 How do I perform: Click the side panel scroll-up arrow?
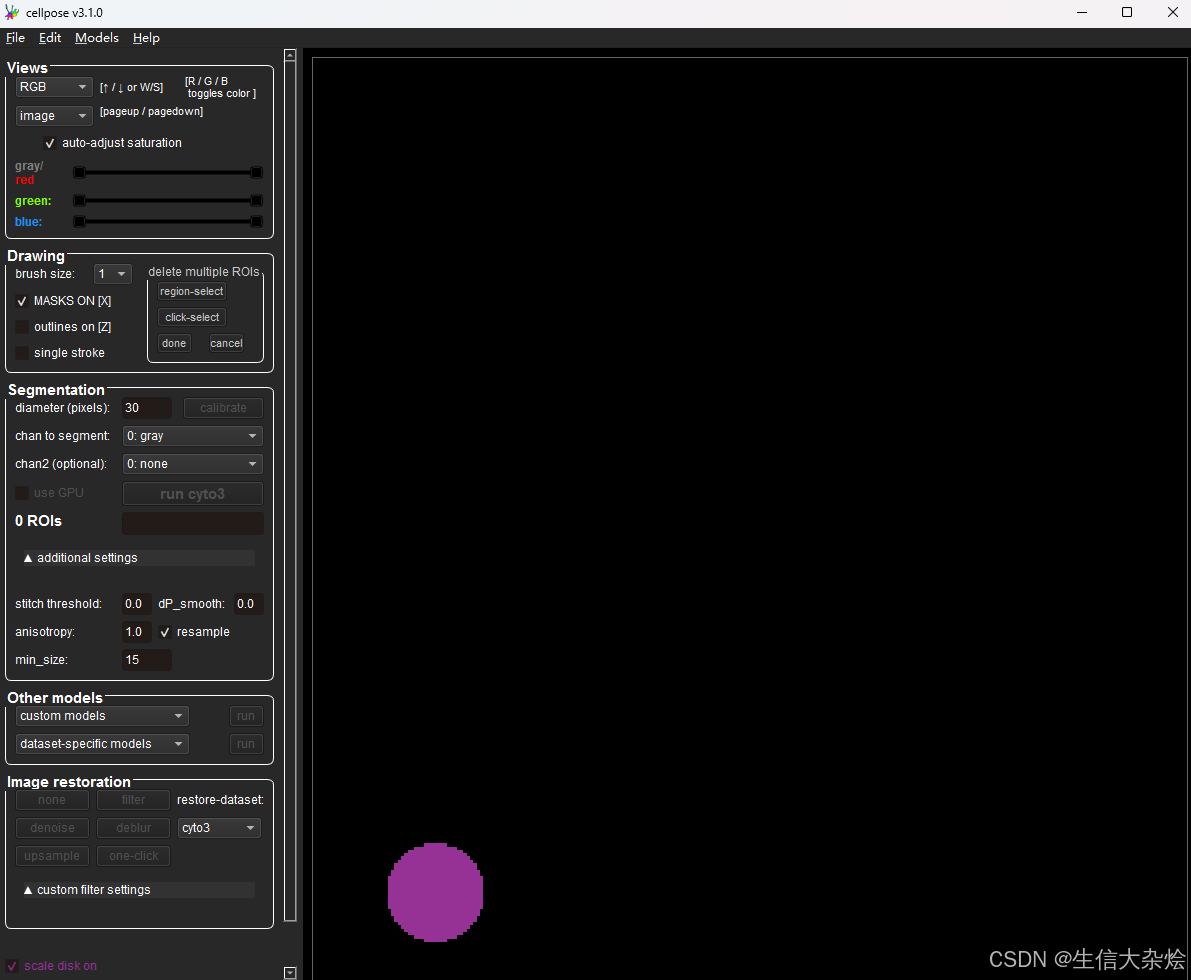[x=290, y=55]
